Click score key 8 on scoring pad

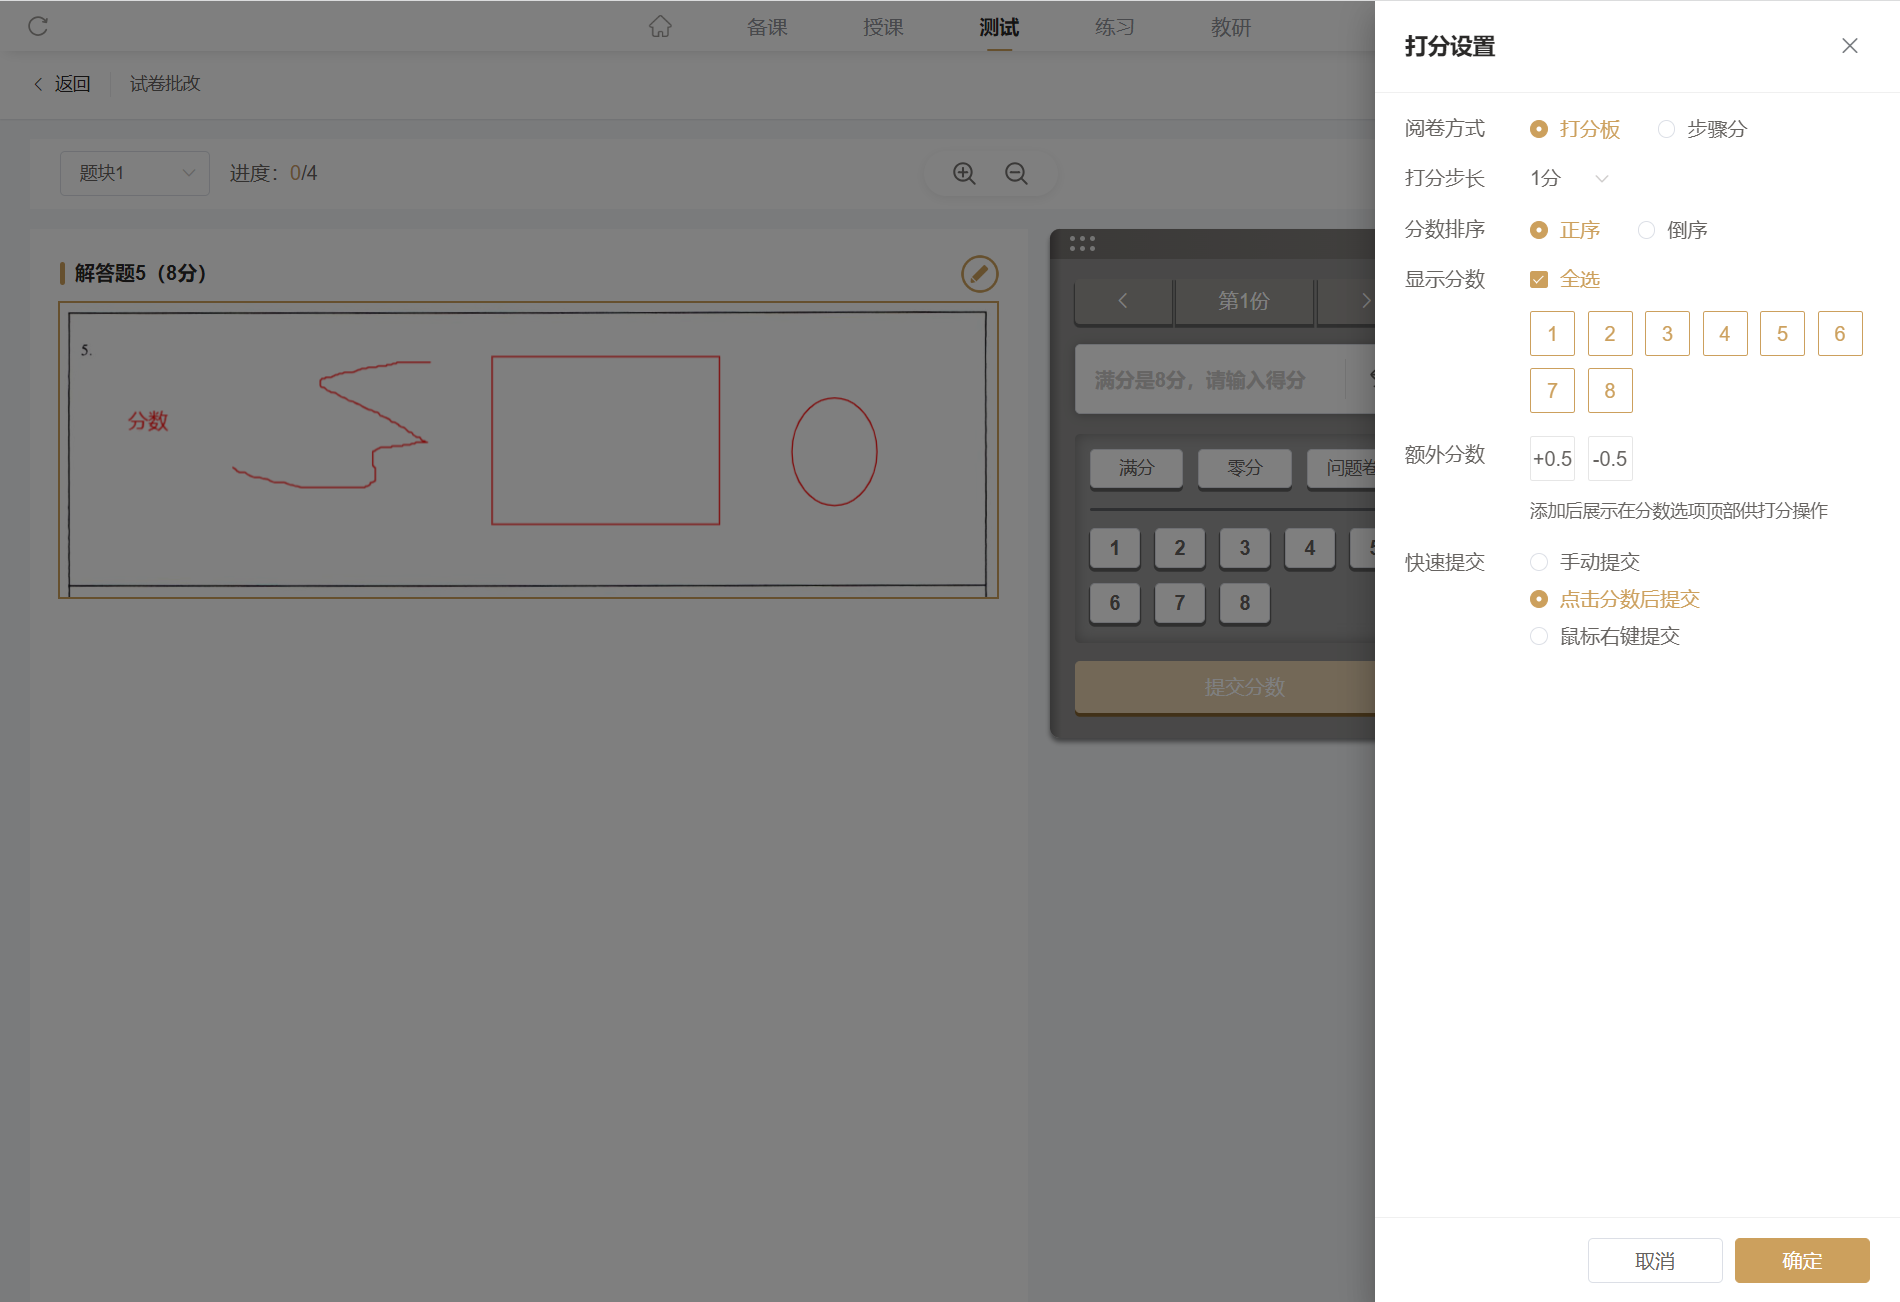[1245, 603]
